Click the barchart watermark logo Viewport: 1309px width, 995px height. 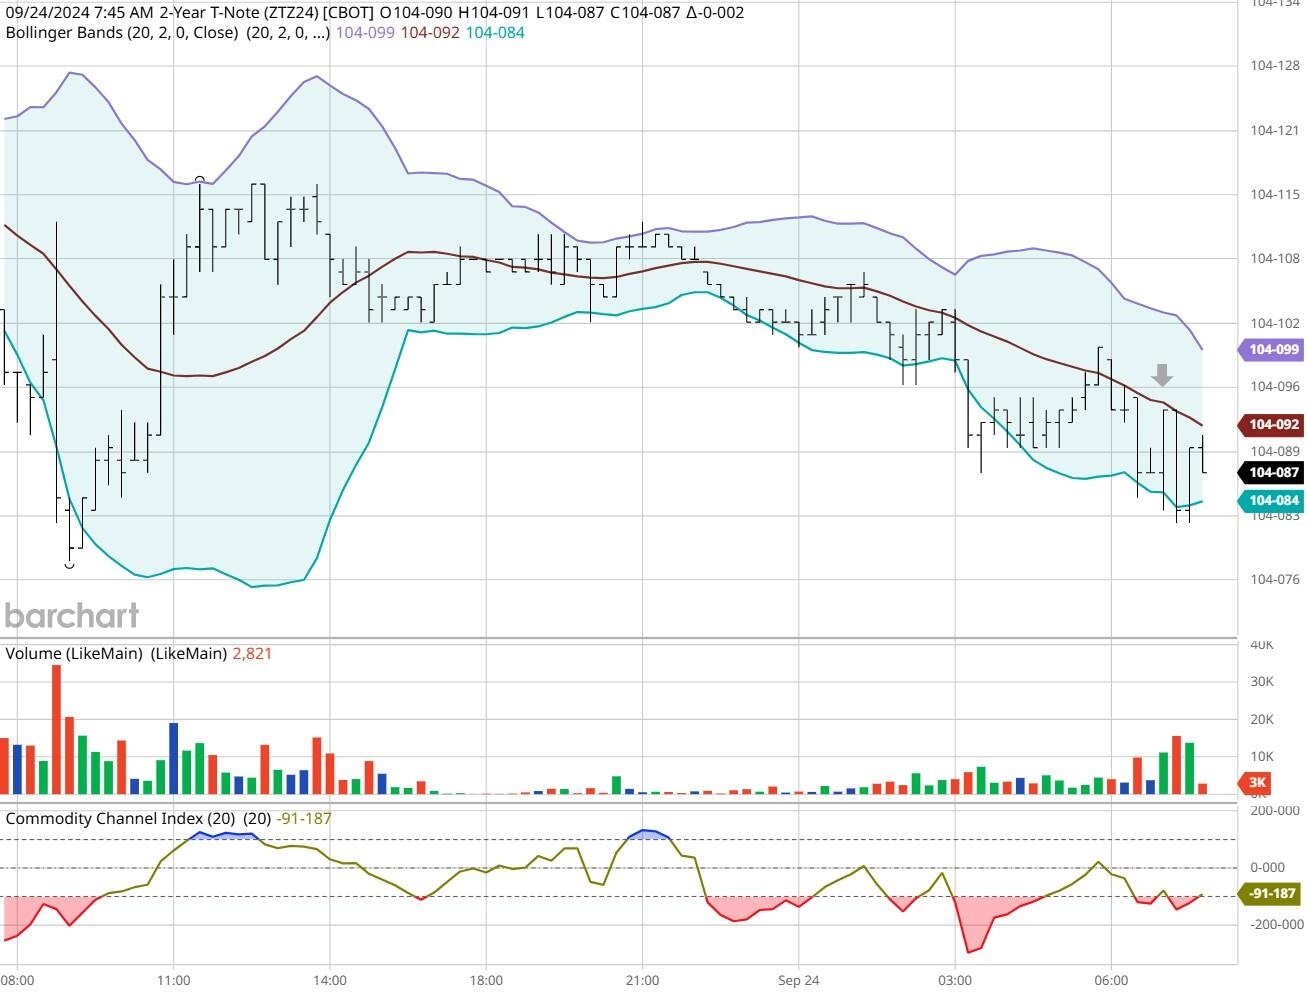pyautogui.click(x=71, y=615)
